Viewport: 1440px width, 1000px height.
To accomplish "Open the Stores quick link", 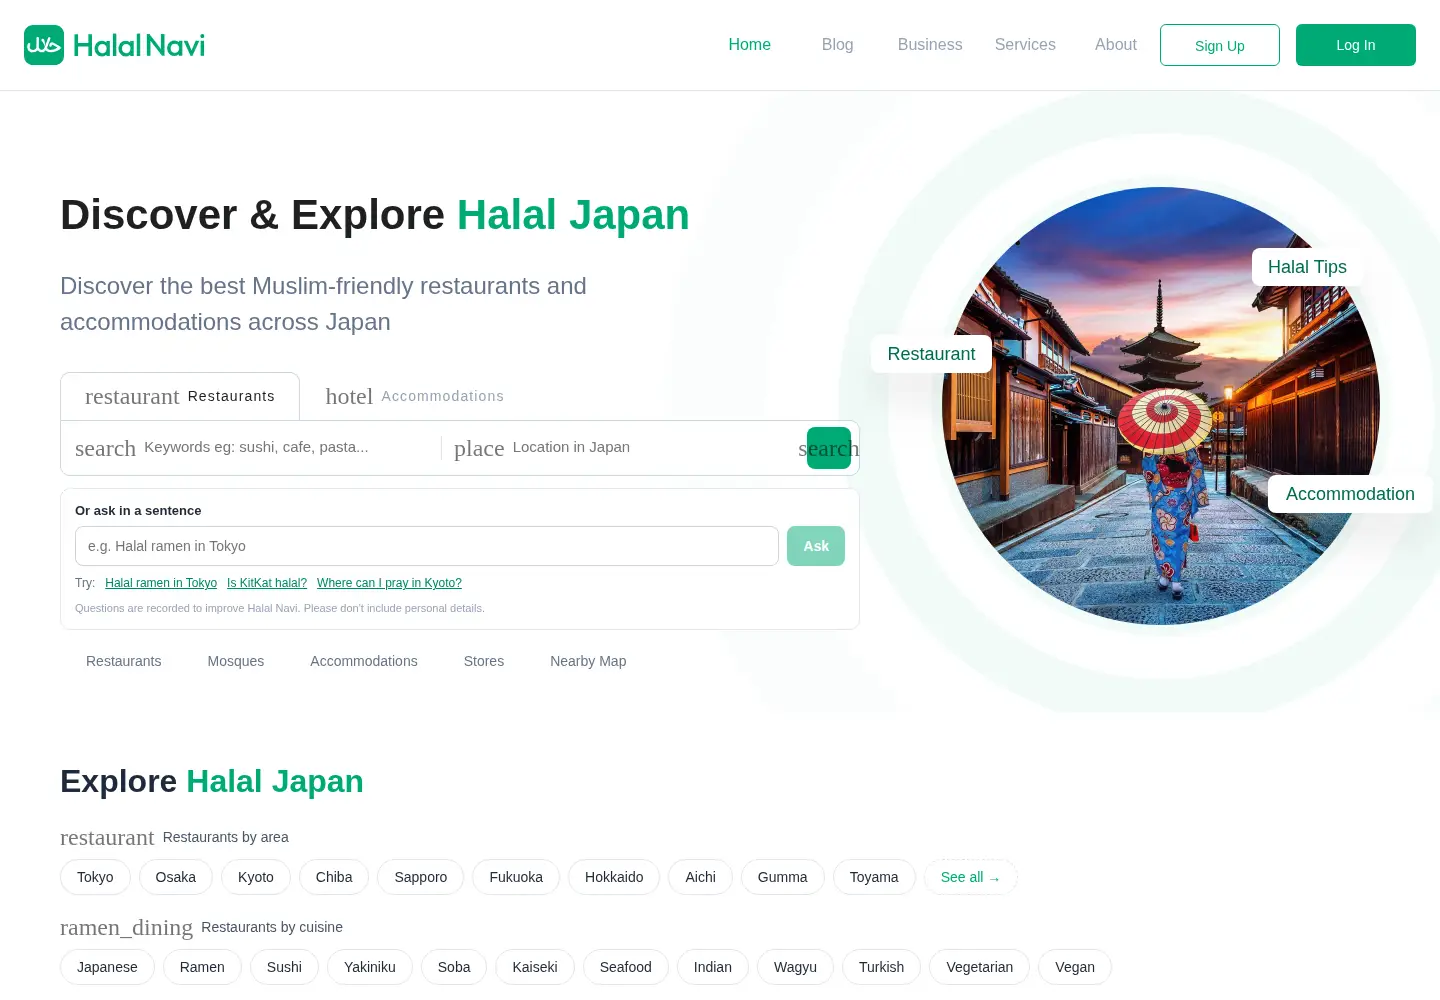I will point(484,661).
